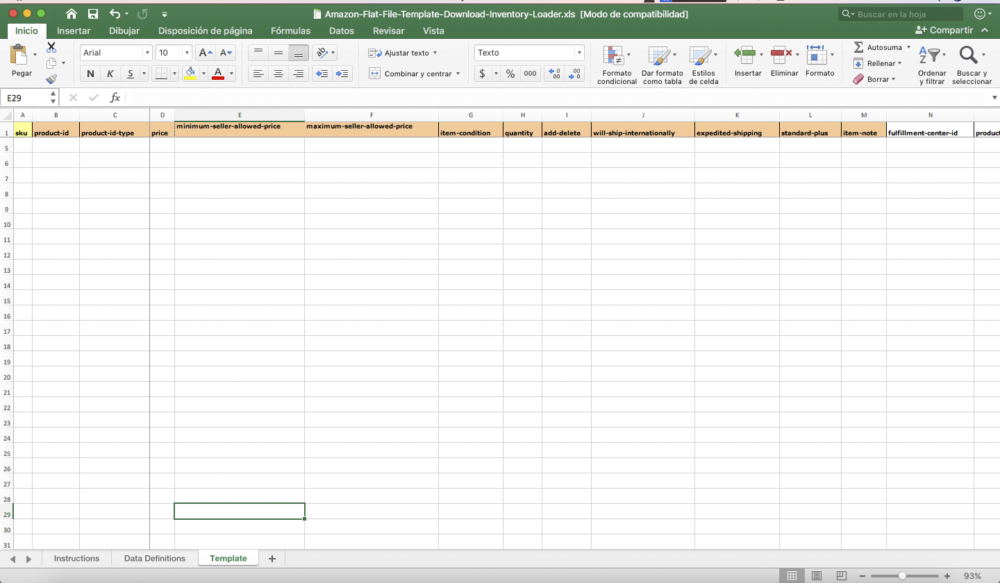Open Buscar y seleccionar magnifier
Screen dimensions: 1000x583
[971, 64]
